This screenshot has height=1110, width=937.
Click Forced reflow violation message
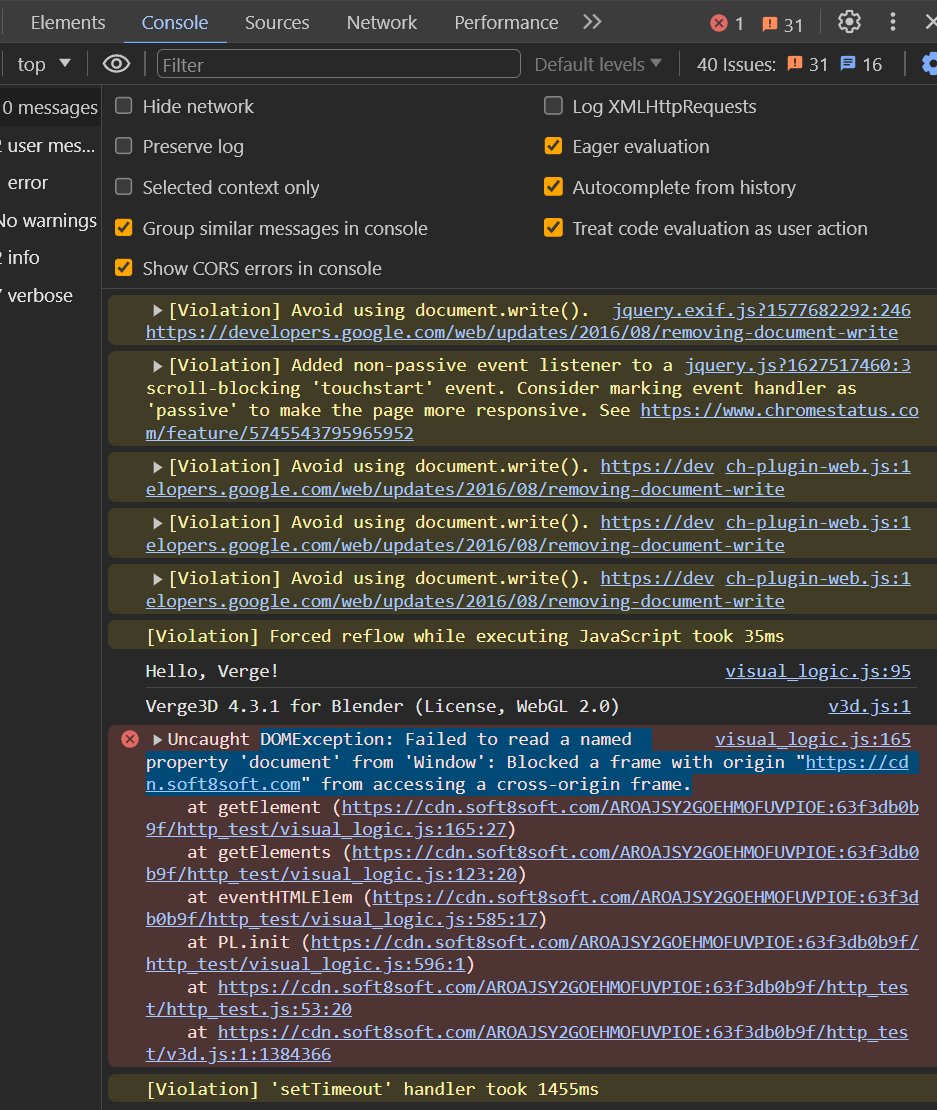(465, 636)
